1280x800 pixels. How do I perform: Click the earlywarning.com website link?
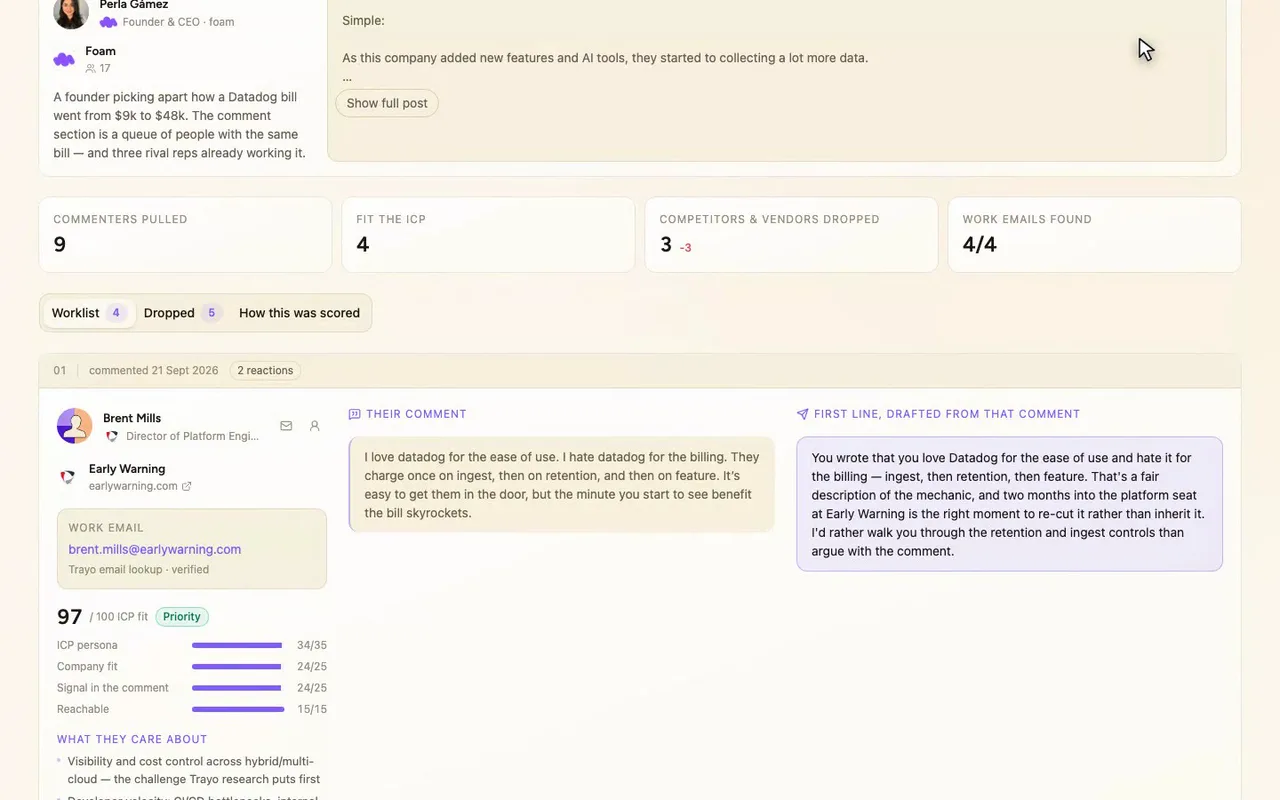tap(133, 486)
